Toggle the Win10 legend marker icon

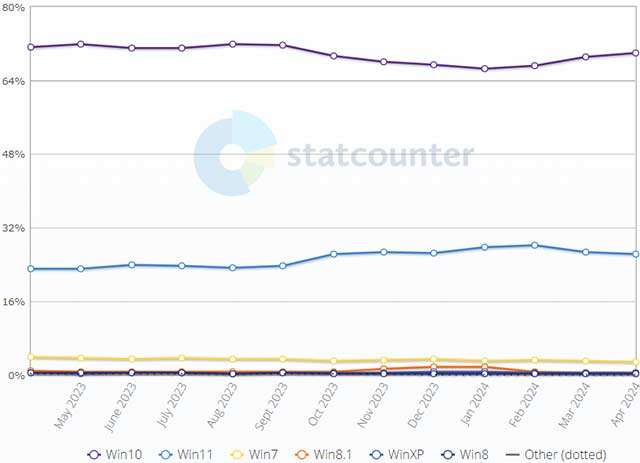[94, 454]
